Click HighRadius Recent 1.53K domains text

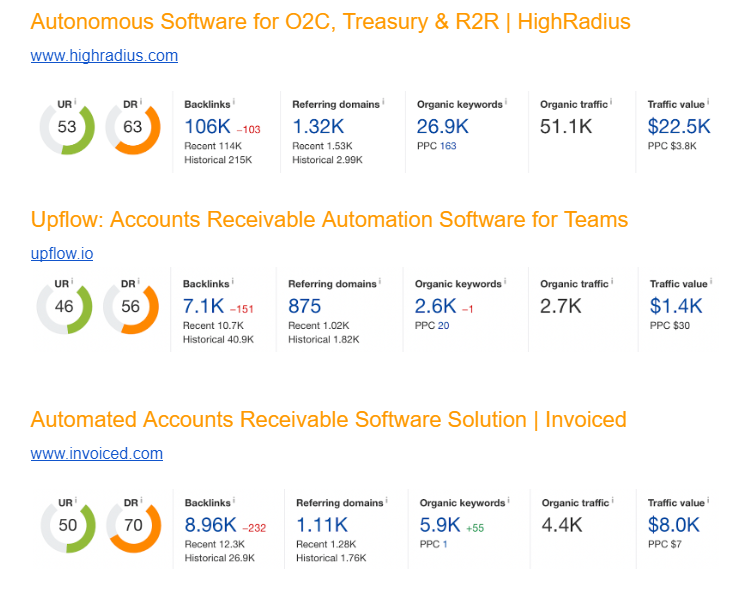point(323,146)
